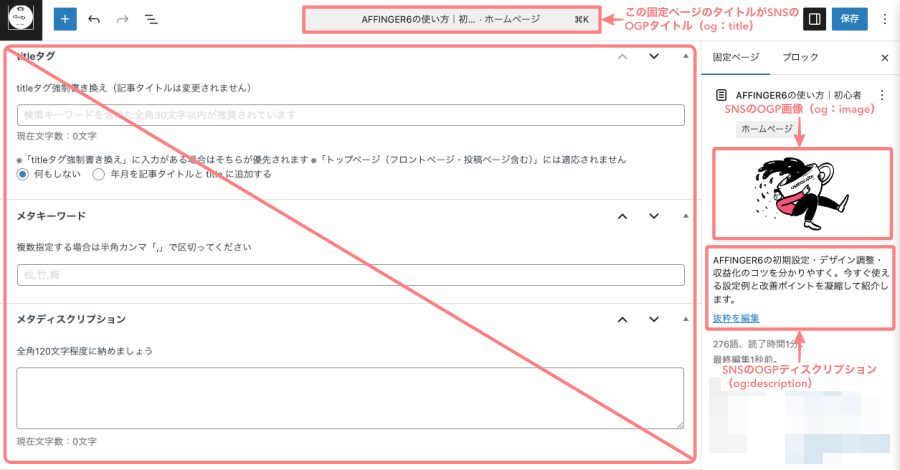Click the redo arrow icon
The image size is (900, 470).
coord(122,19)
